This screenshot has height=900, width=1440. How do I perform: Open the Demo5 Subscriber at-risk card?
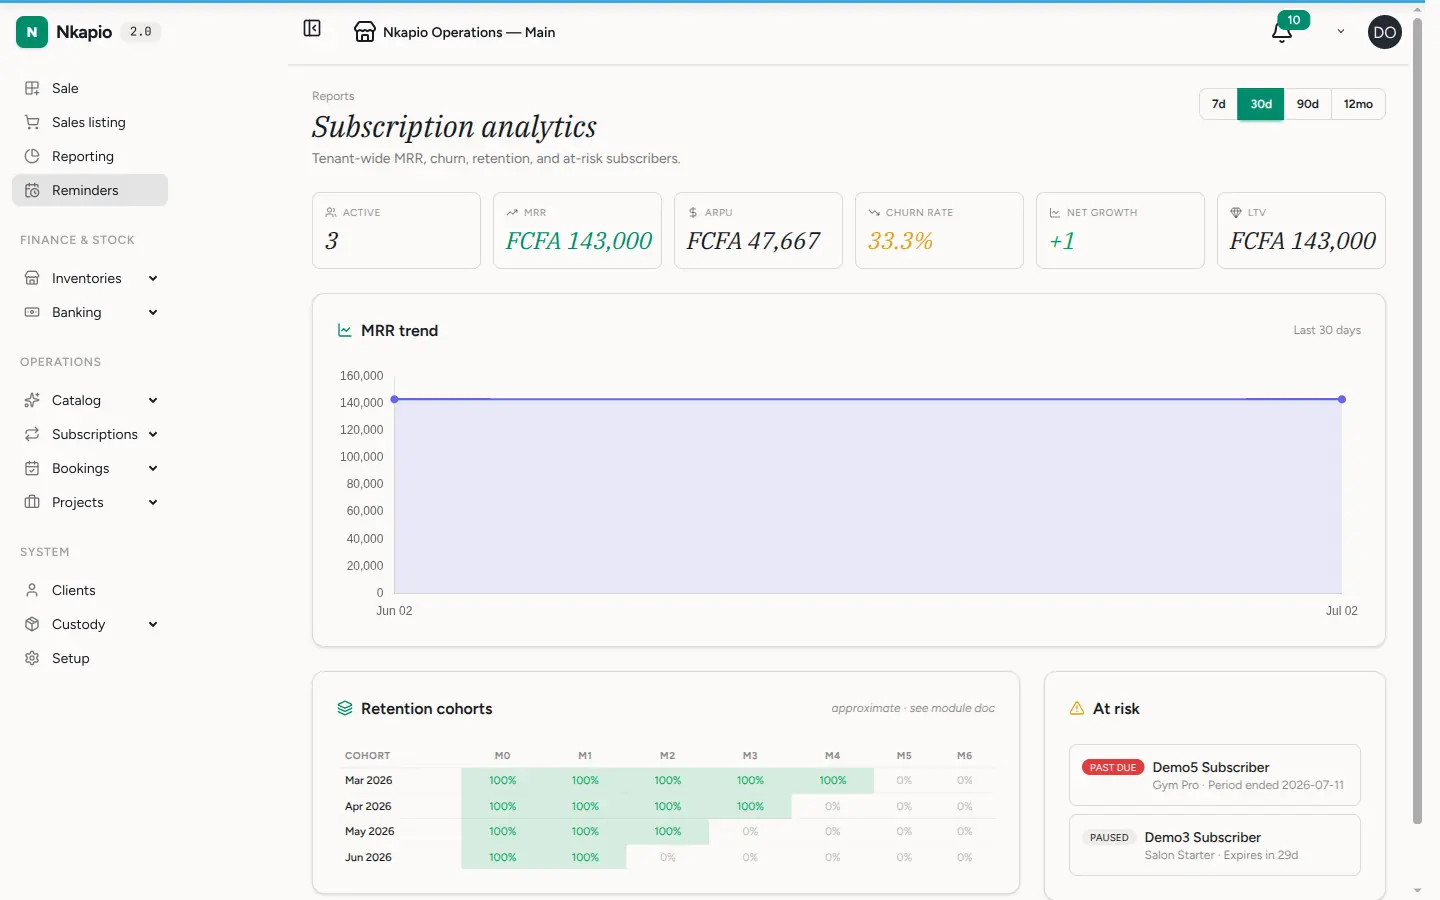tap(1214, 775)
